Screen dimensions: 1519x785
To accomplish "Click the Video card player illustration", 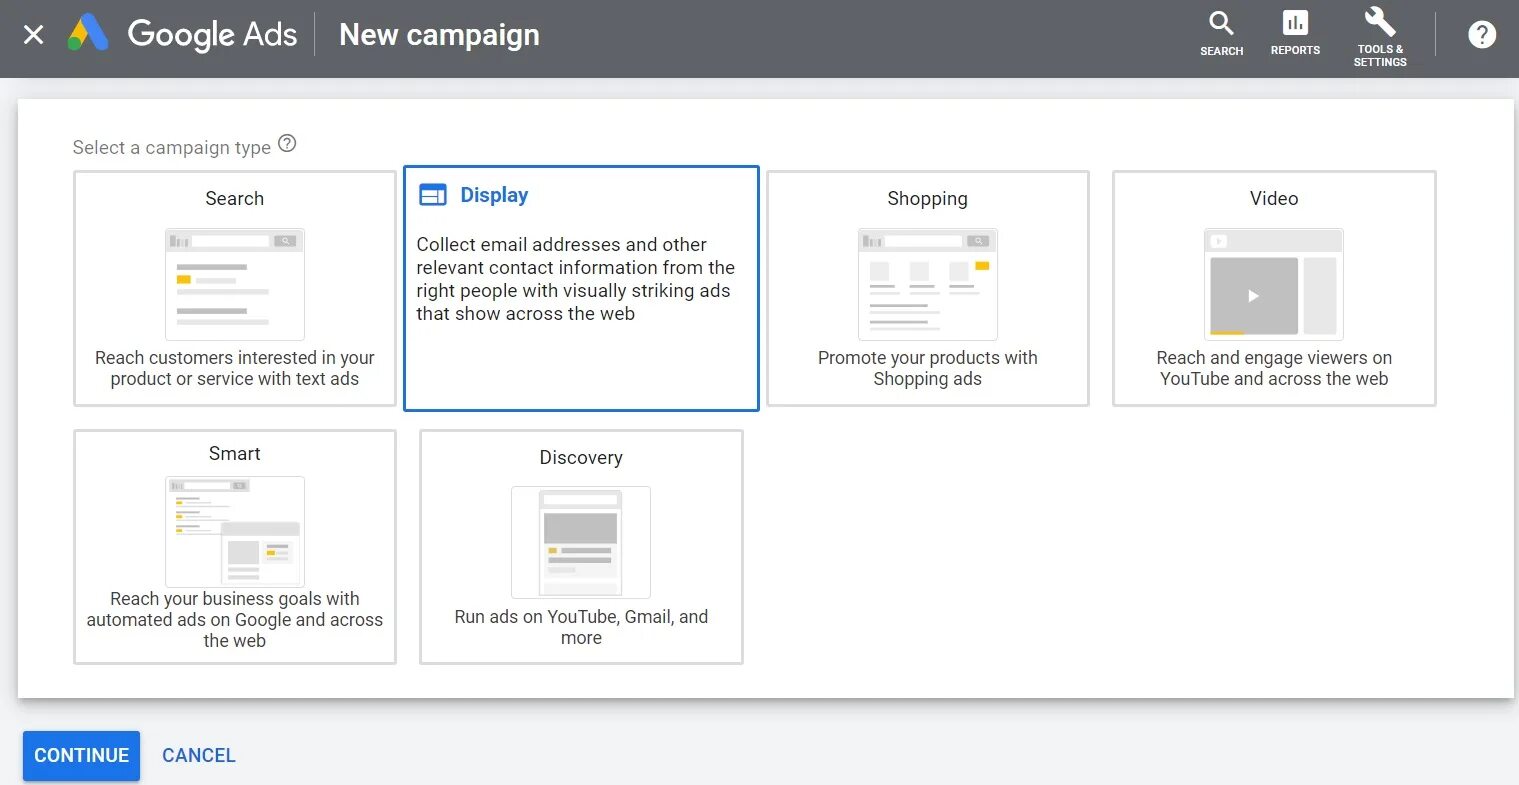I will [1274, 284].
